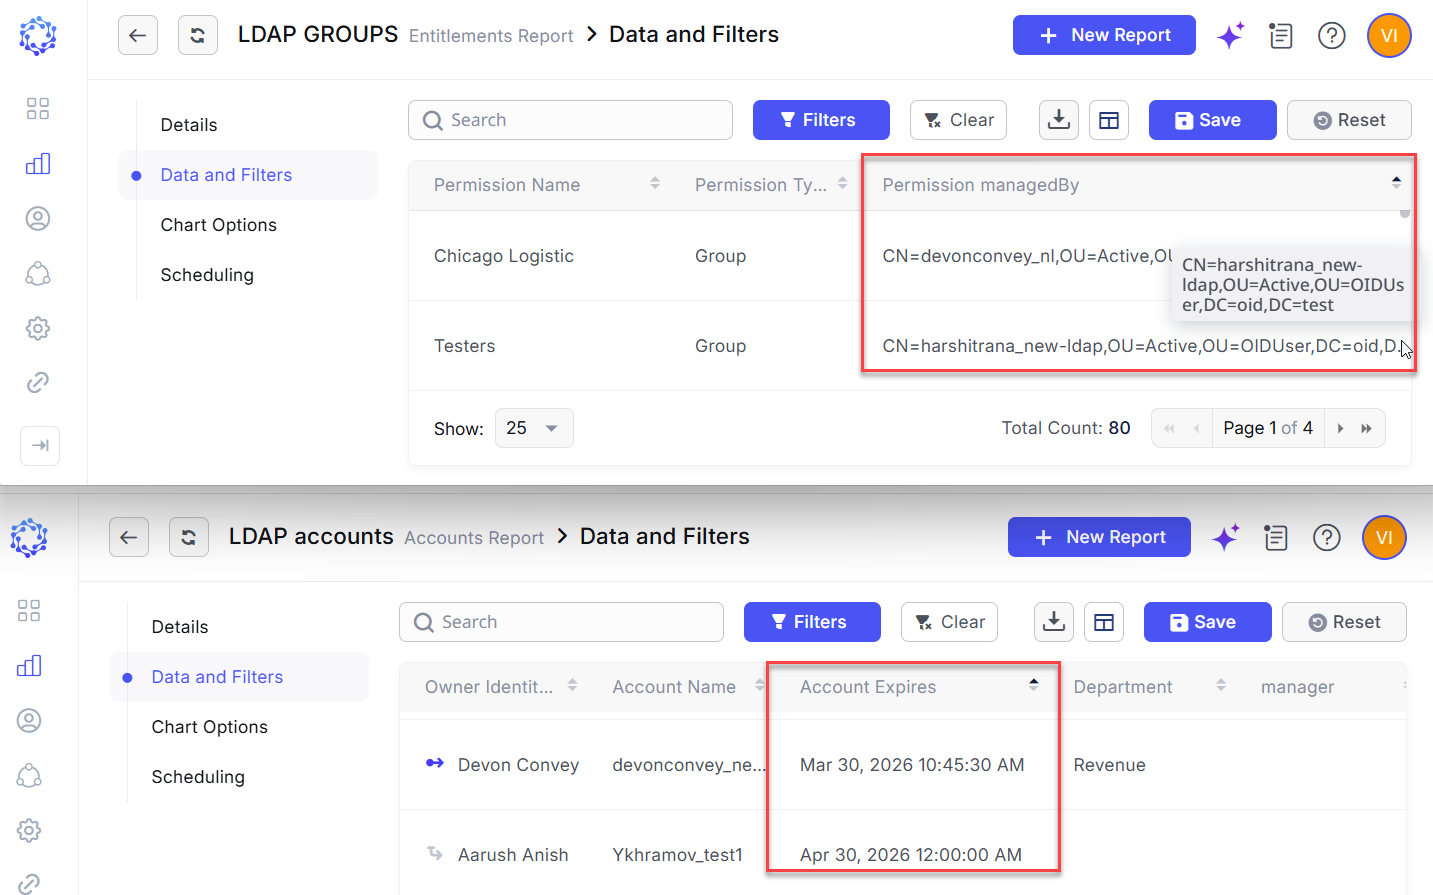1433x895 pixels.
Task: Select Details tab in LDAP accounts report
Action: tap(180, 627)
